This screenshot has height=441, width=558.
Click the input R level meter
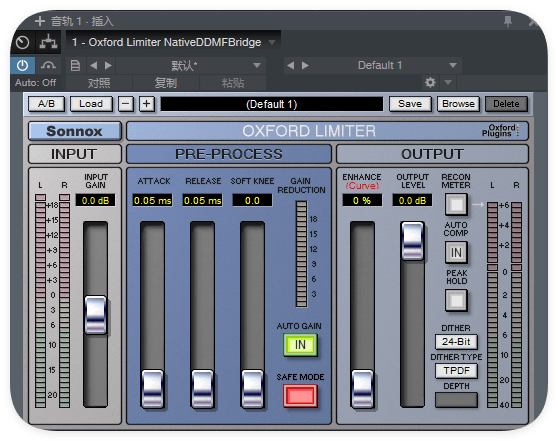(x=64, y=301)
